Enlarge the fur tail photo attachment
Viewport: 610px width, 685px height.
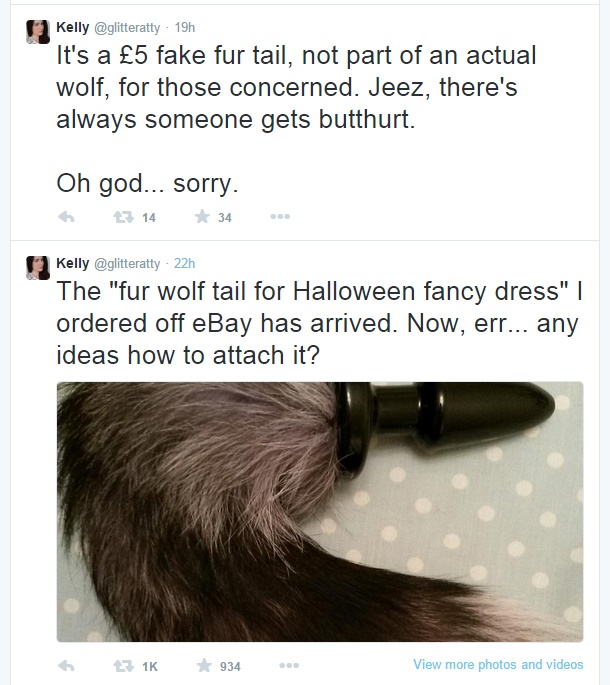[320, 512]
